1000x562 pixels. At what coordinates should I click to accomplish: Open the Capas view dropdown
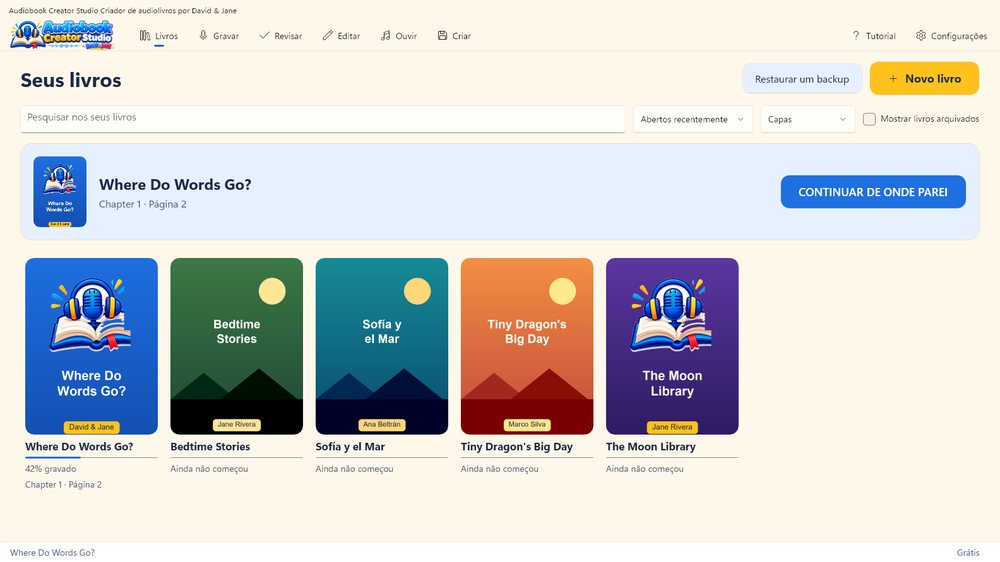pyautogui.click(x=807, y=119)
